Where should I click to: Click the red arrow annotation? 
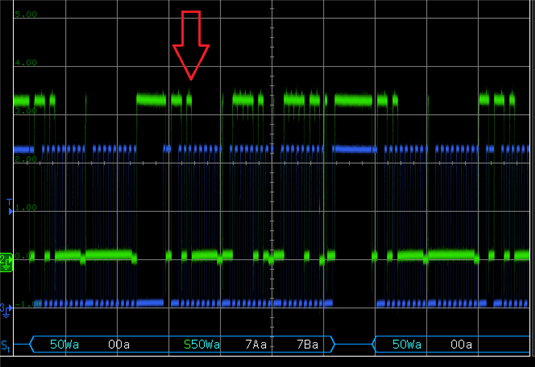point(191,45)
